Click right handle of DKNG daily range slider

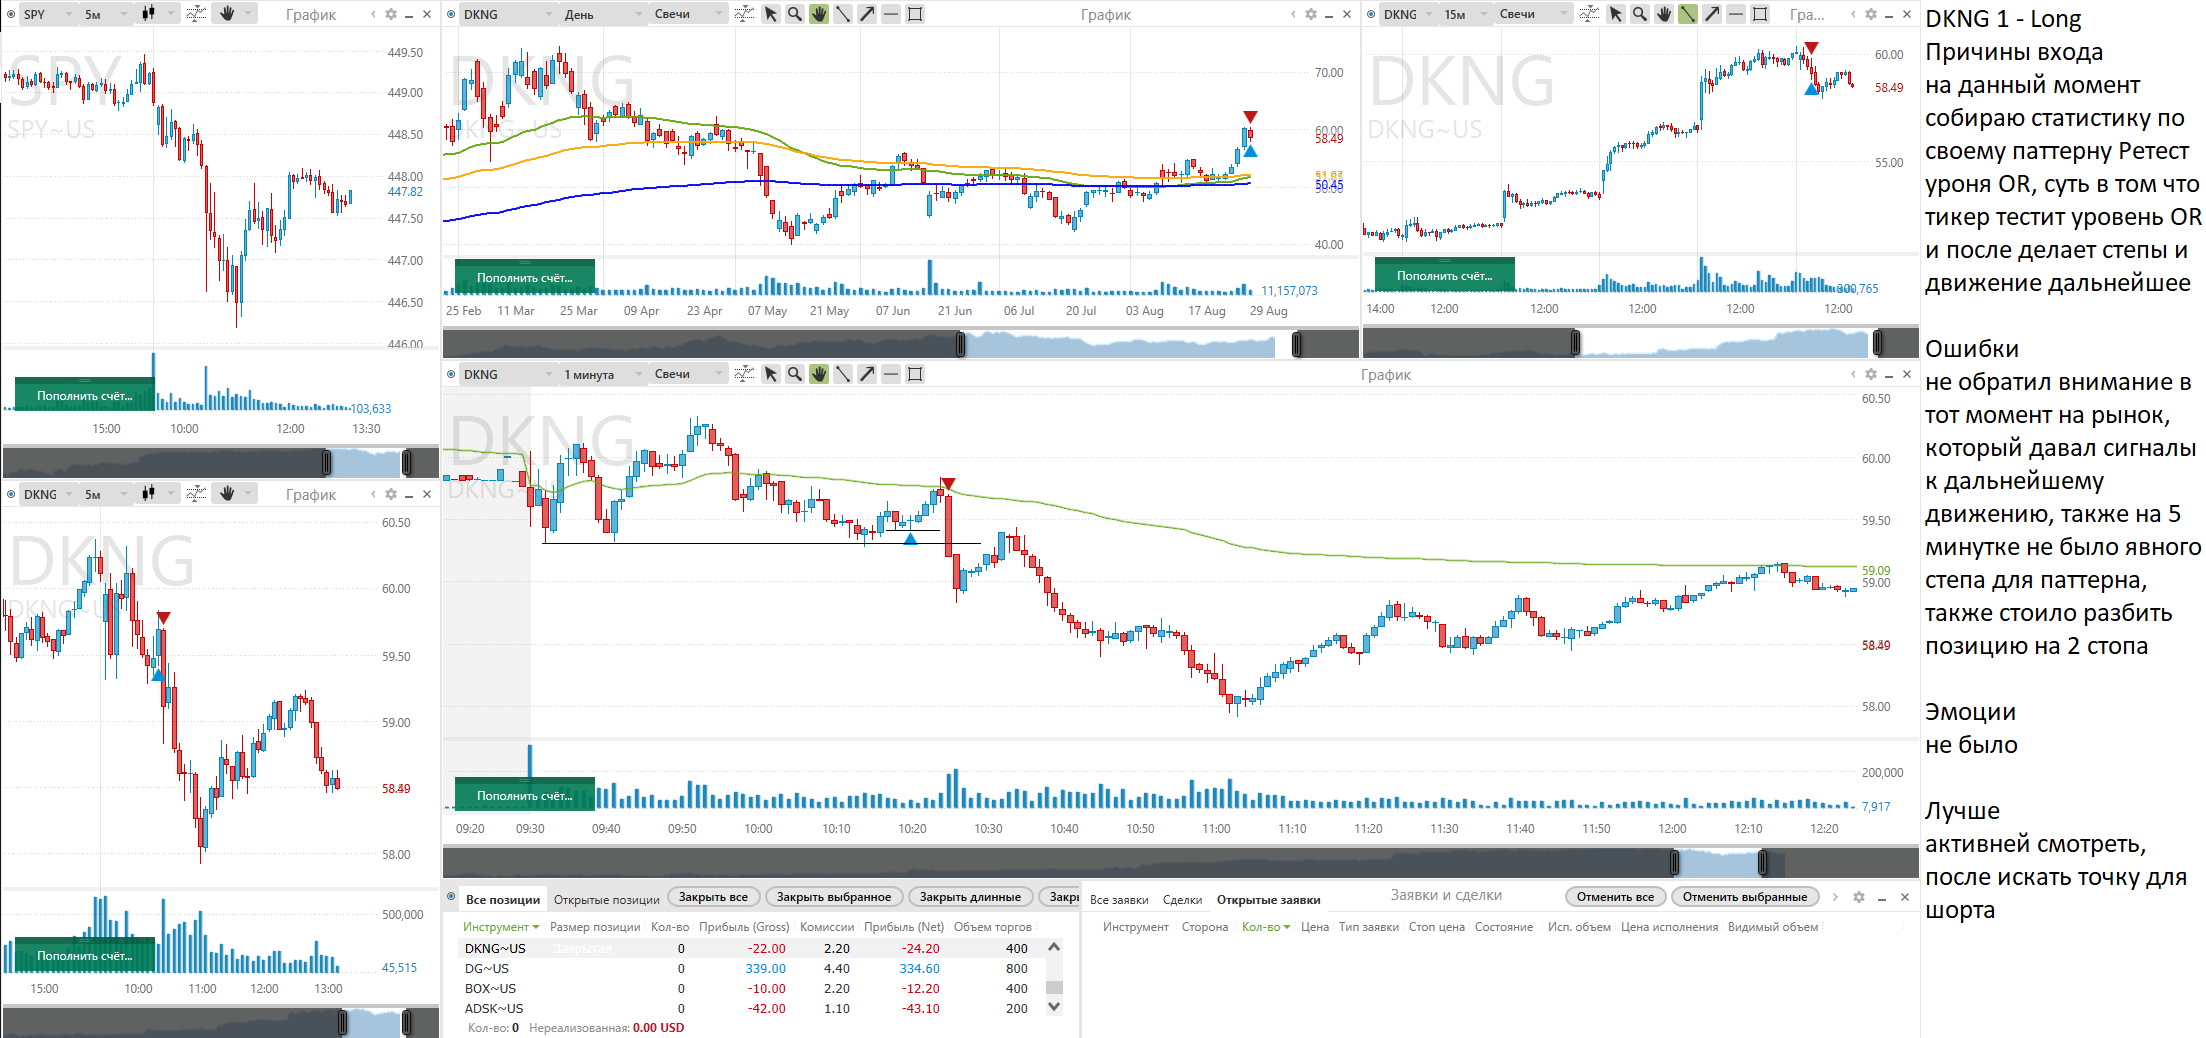(x=1297, y=344)
